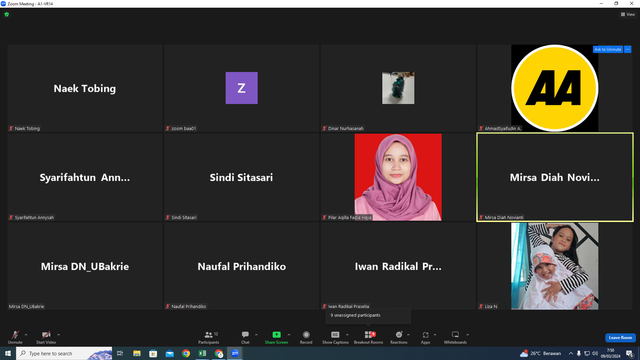Select Naufal Prihandiko's tile
Image resolution: width=640 pixels, height=360 pixels.
(x=242, y=266)
